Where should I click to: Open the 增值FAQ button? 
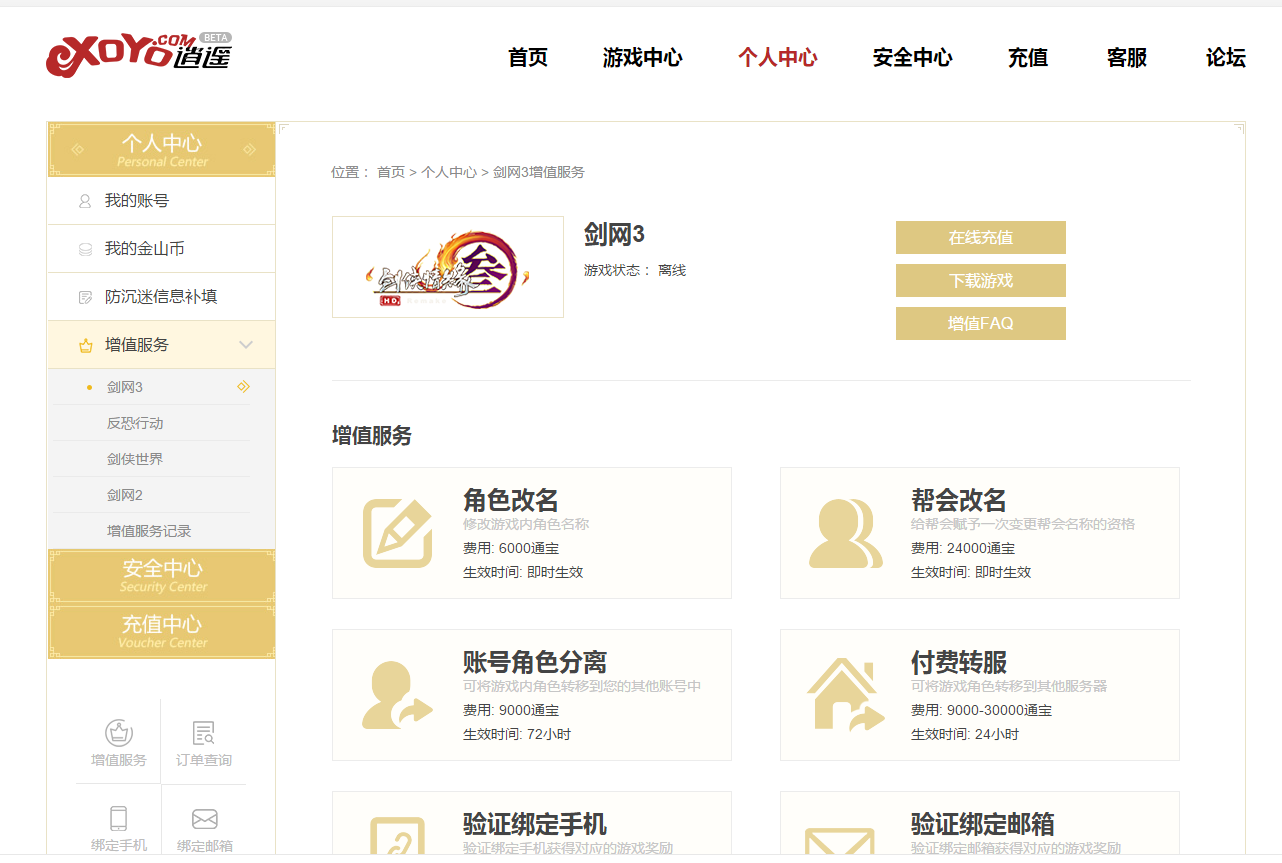(x=981, y=324)
